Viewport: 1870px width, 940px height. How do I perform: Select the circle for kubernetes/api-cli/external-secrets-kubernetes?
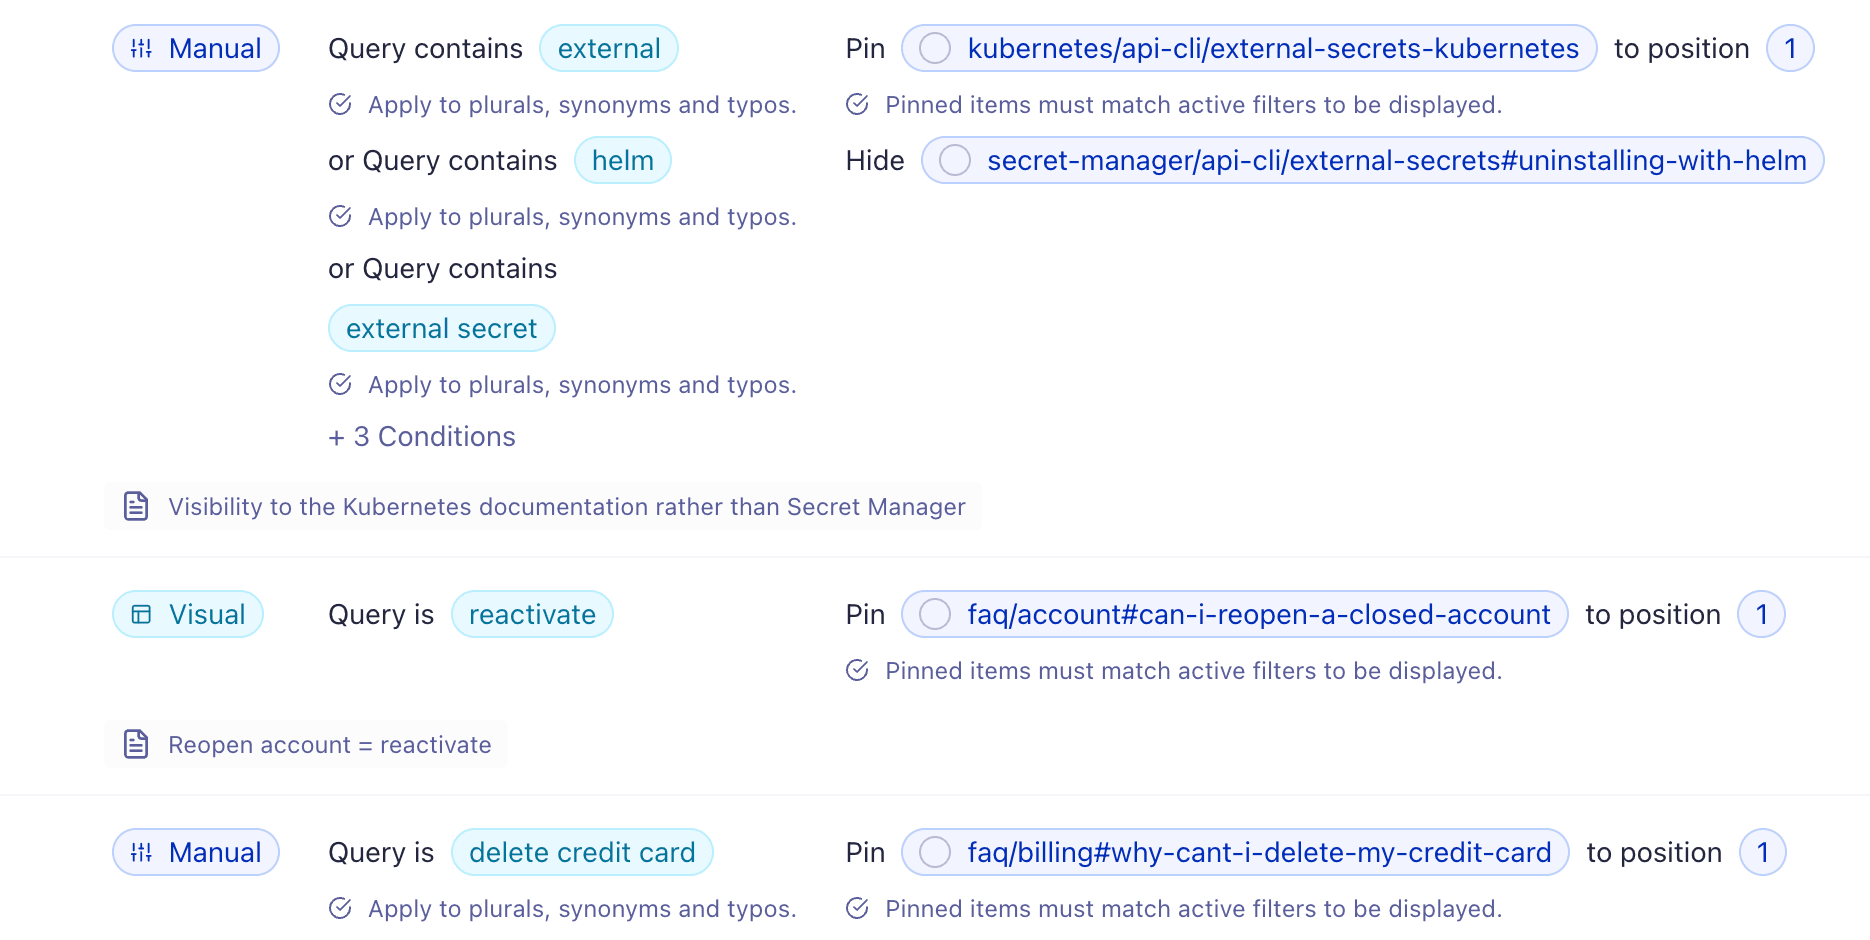coord(935,49)
